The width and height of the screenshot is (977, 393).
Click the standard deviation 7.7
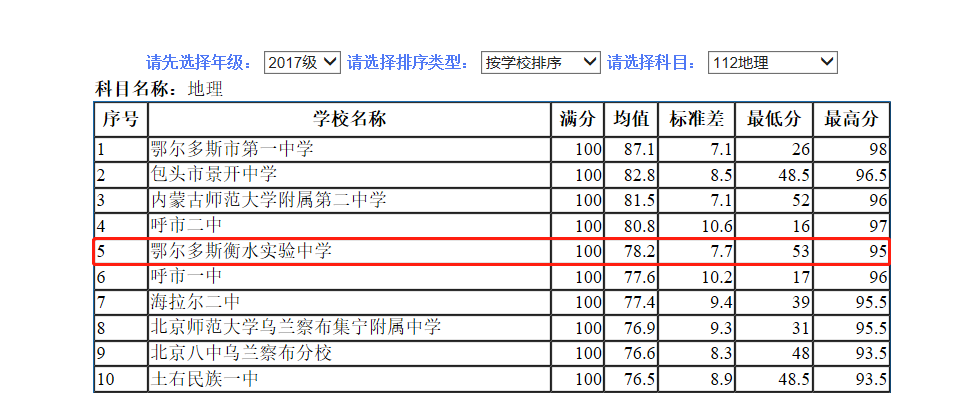[721, 252]
